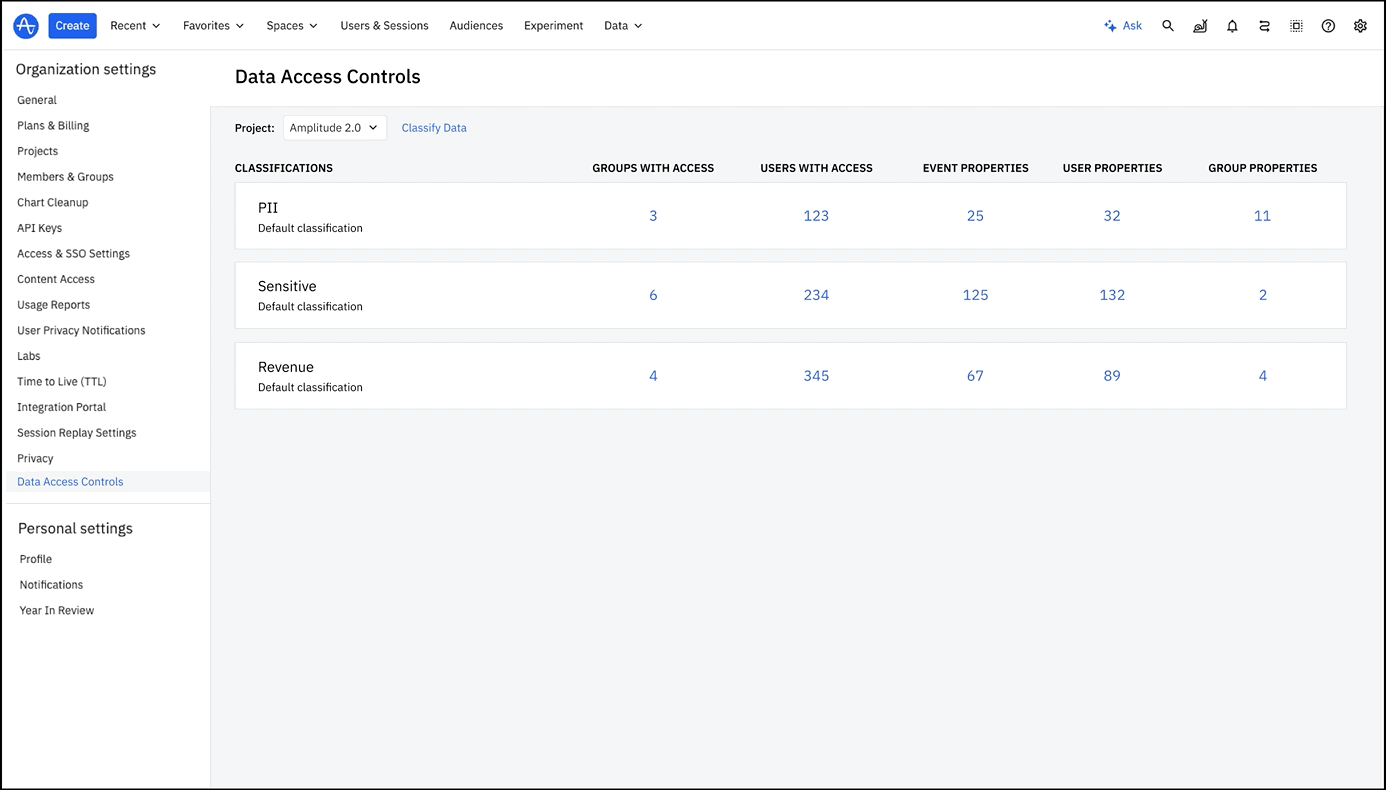Select Labs in the sidebar

29,356
